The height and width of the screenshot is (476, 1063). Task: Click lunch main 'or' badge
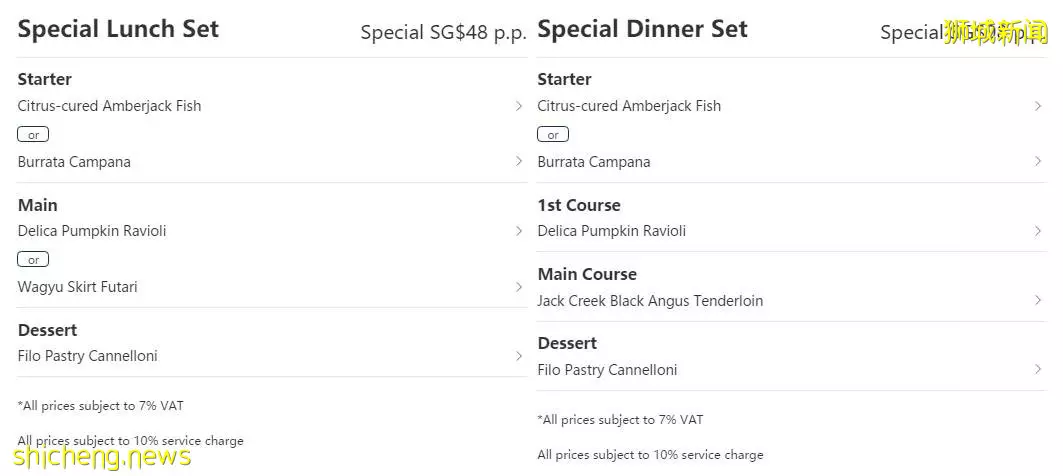33,260
